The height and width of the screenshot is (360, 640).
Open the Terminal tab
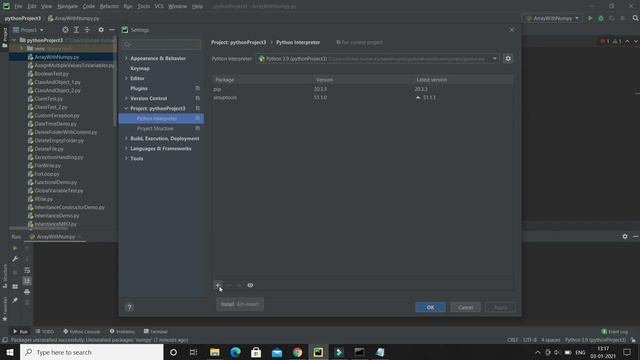coord(156,331)
